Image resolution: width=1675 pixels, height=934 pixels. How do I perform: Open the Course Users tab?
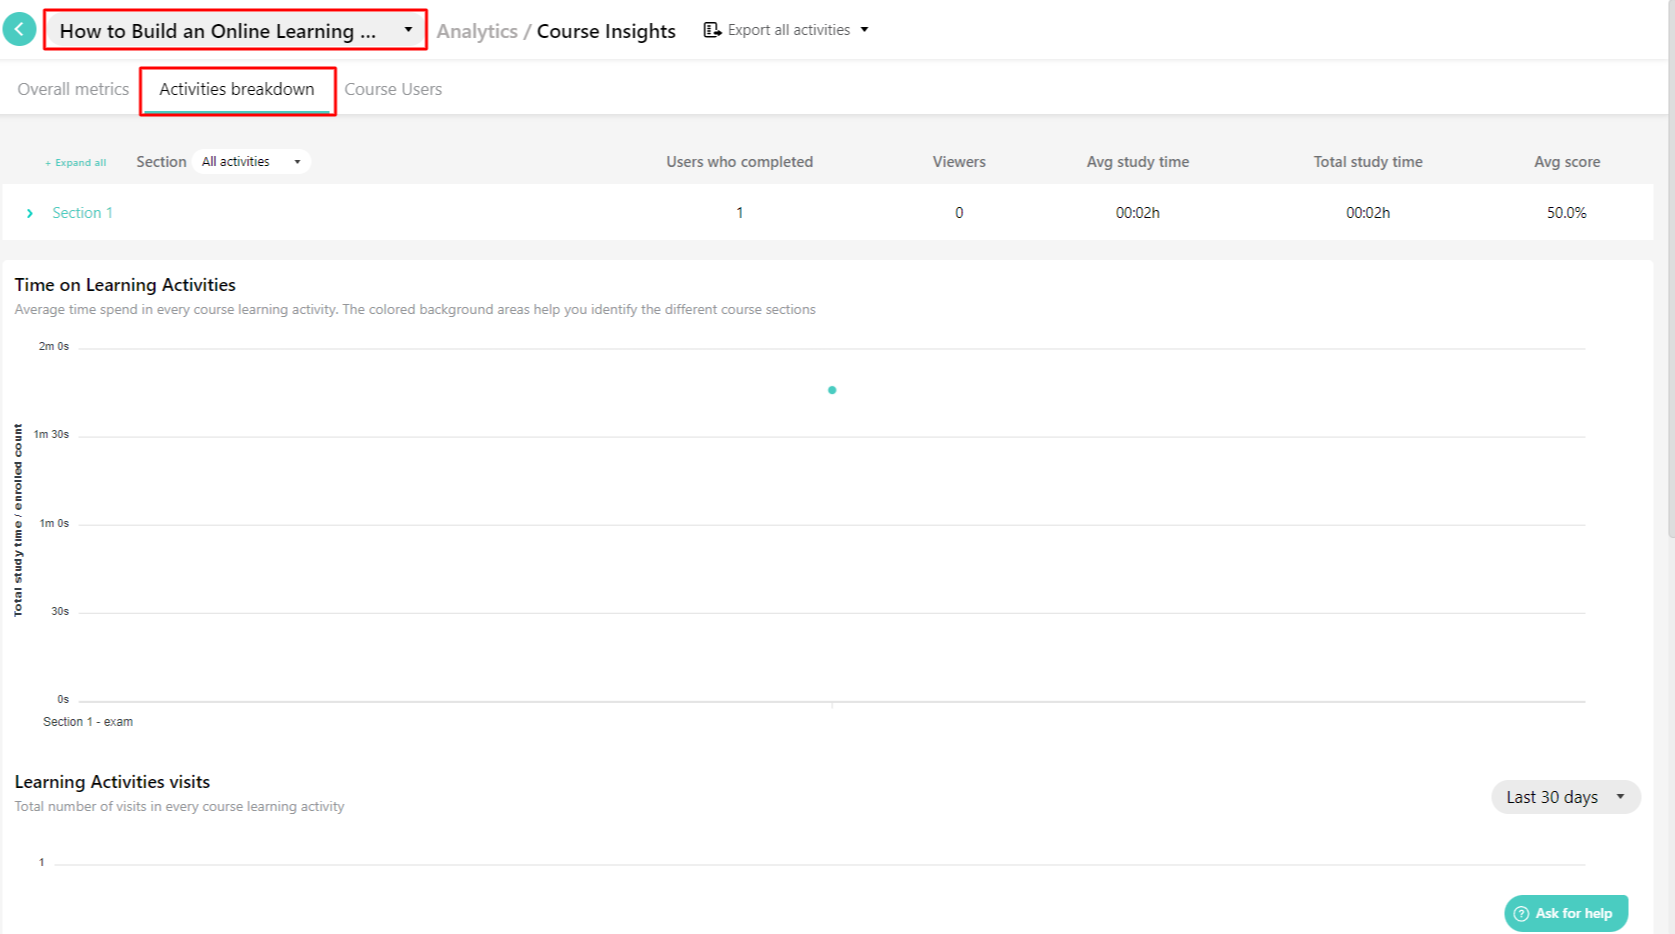(x=393, y=89)
